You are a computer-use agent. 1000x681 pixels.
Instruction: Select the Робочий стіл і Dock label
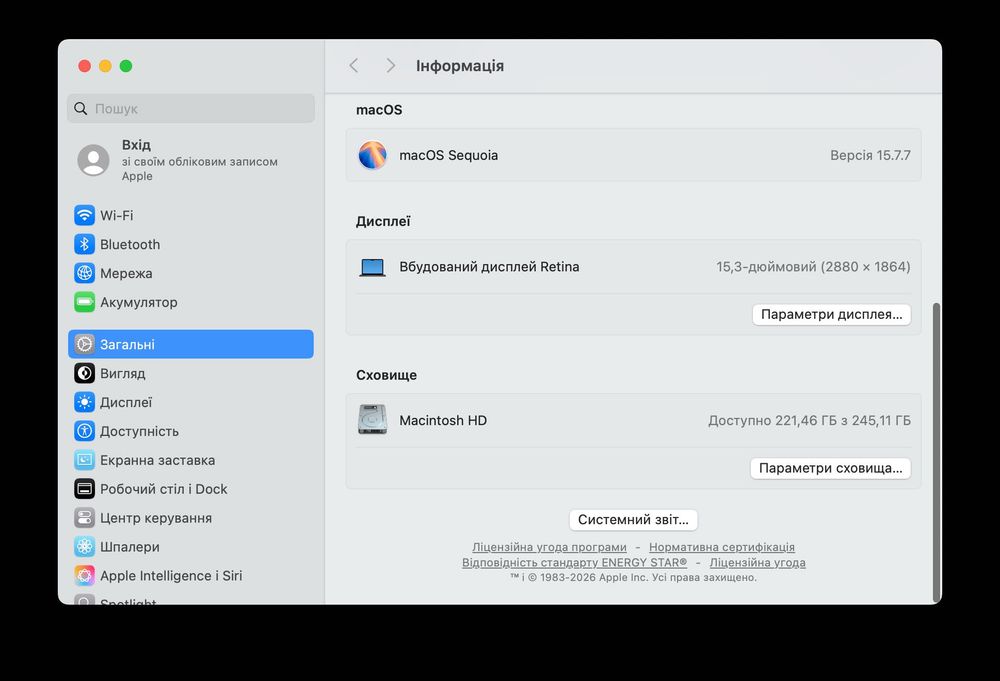tap(164, 489)
